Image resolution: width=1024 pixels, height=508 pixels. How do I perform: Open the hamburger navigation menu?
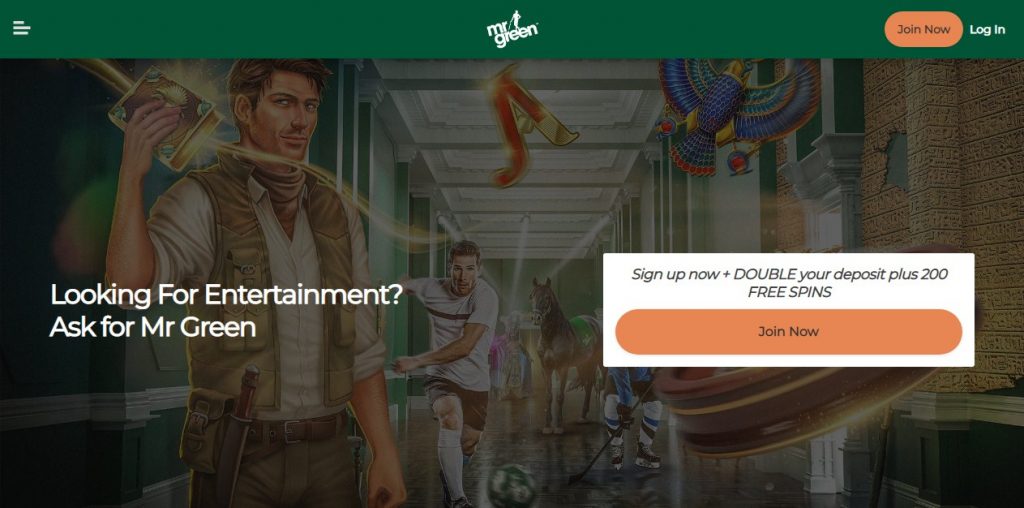pos(22,28)
